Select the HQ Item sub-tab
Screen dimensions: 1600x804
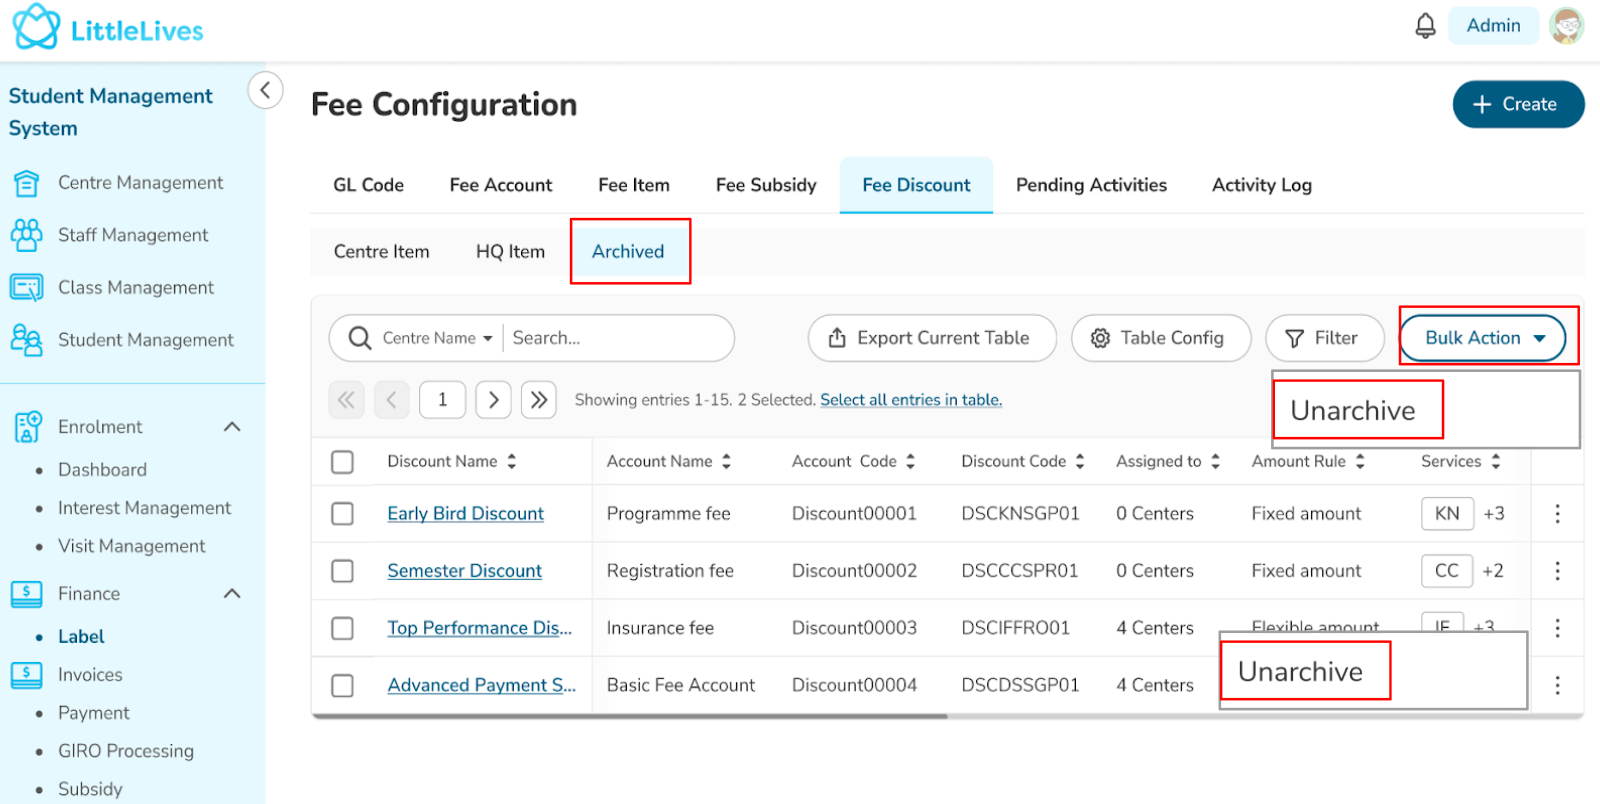point(510,252)
